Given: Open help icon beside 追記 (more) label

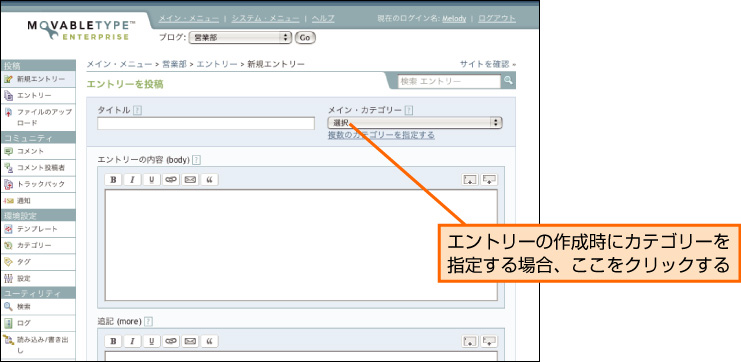Looking at the screenshot, I should click(x=148, y=321).
